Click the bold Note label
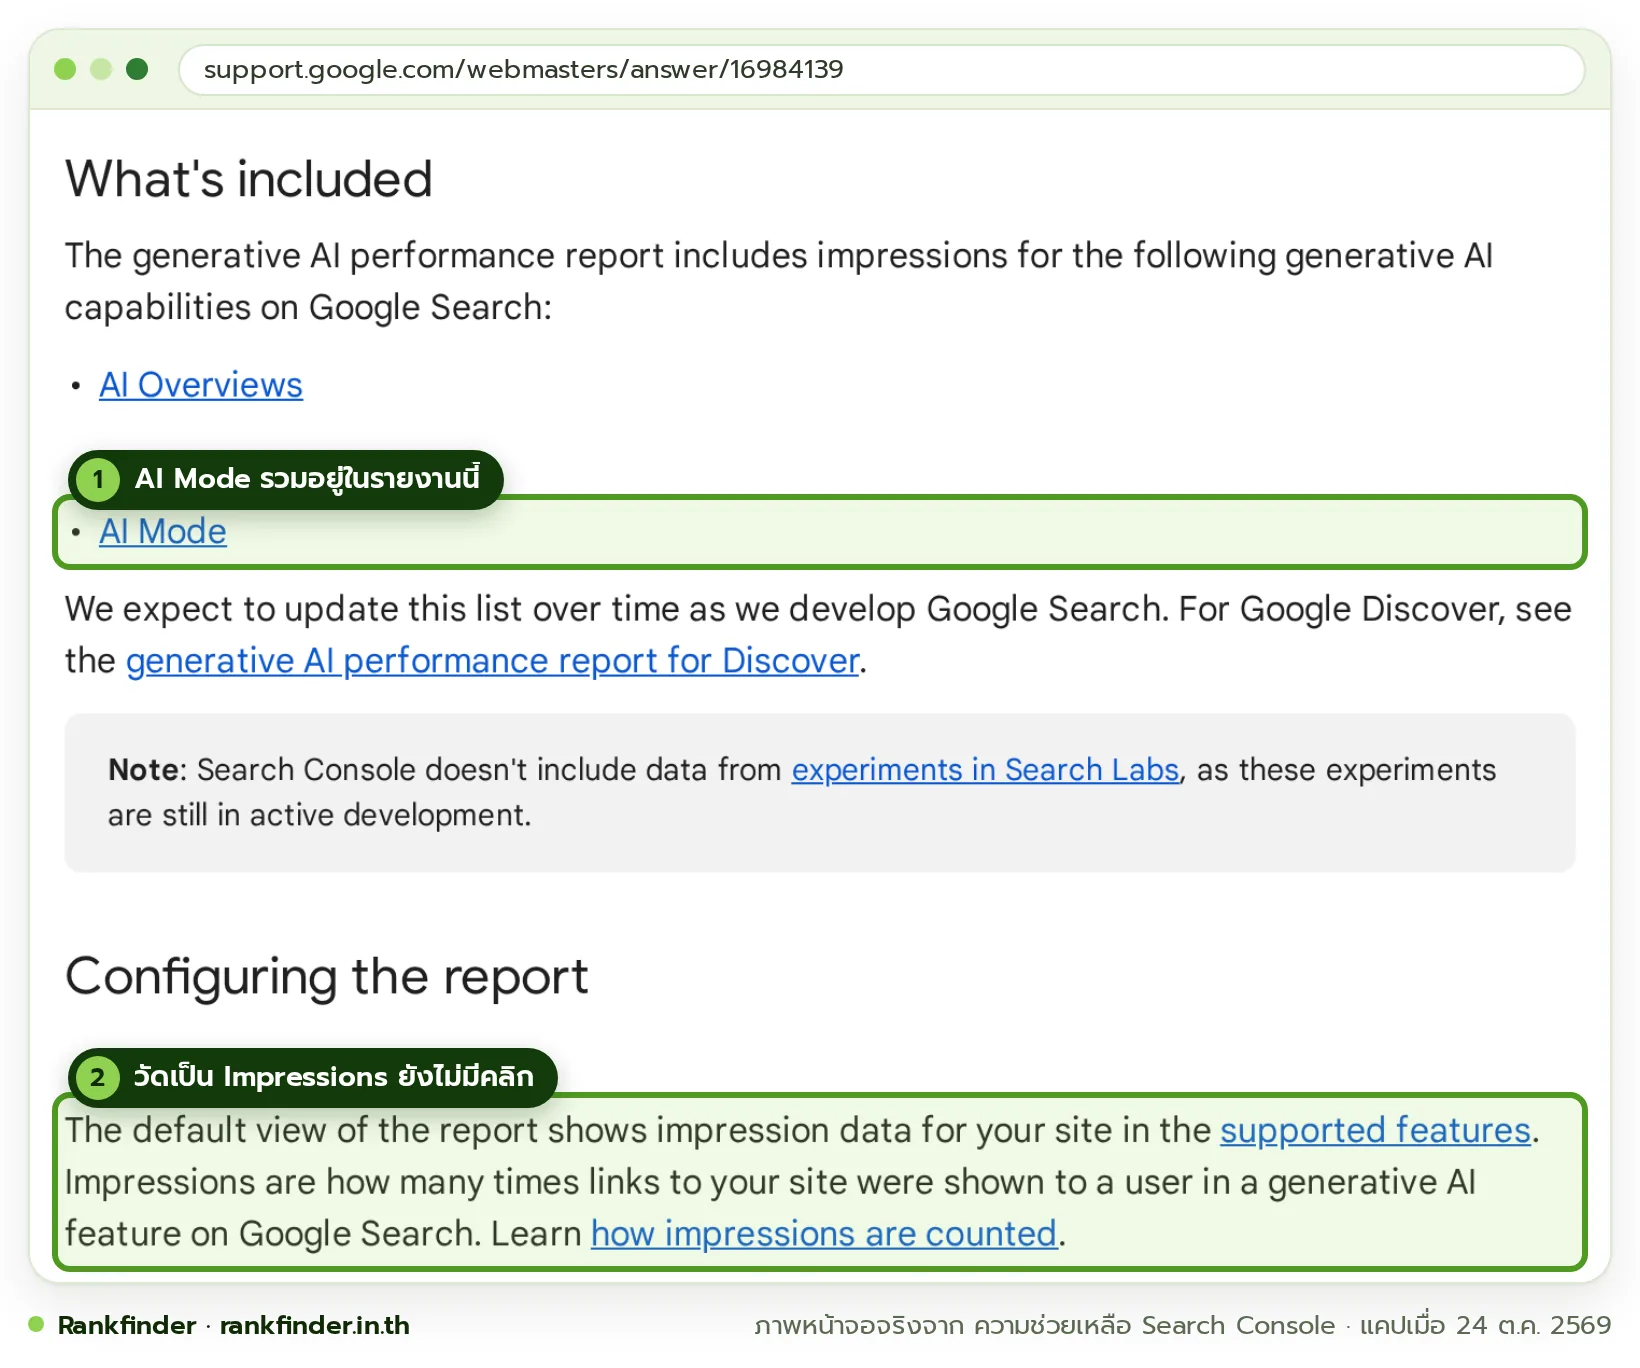Image resolution: width=1640 pixels, height=1368 pixels. (146, 770)
